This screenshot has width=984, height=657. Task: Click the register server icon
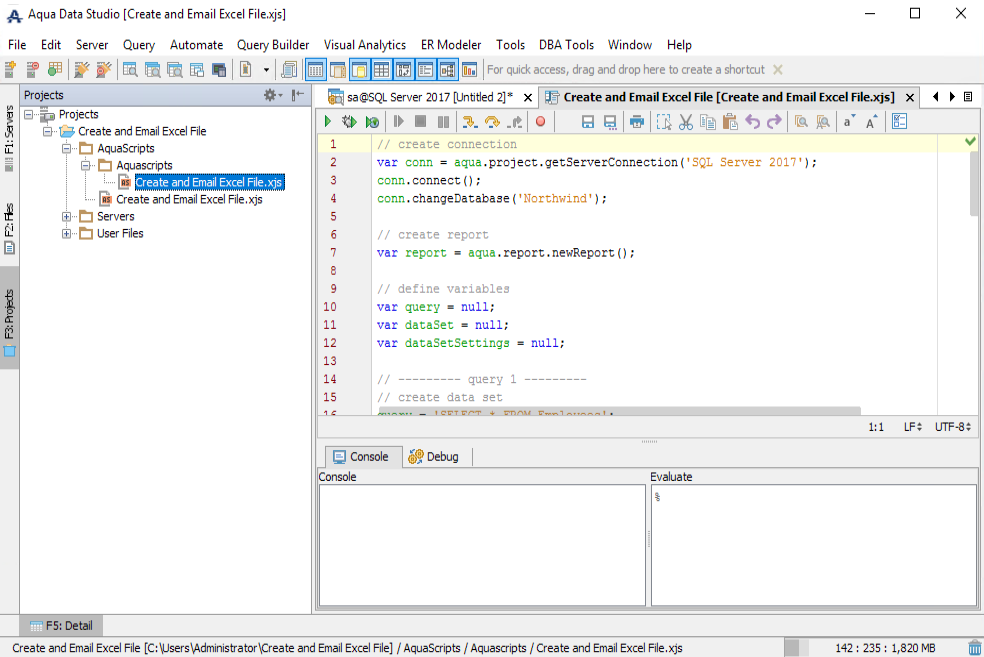pyautogui.click(x=10, y=70)
